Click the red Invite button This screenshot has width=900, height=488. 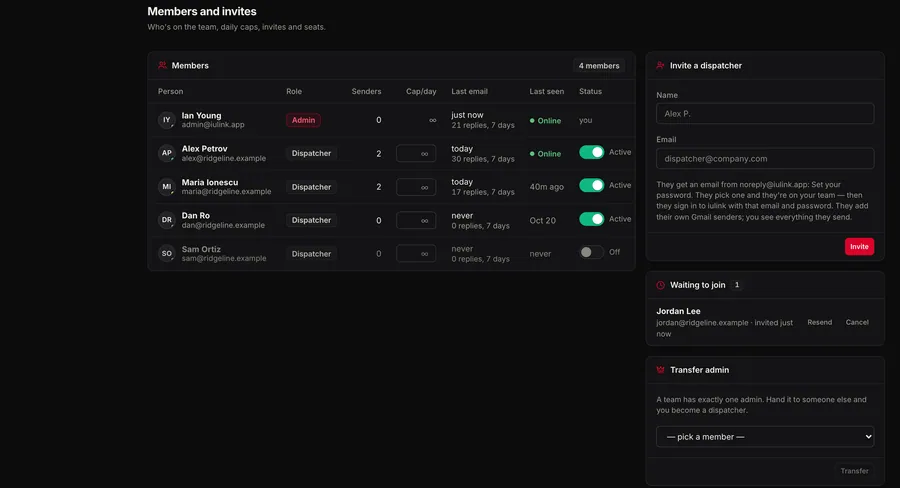coord(859,246)
